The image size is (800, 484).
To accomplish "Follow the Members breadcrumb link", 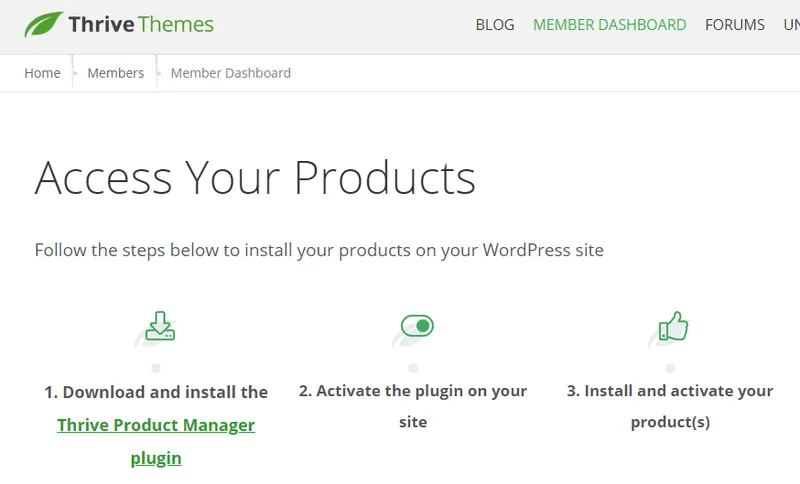I will (x=116, y=73).
